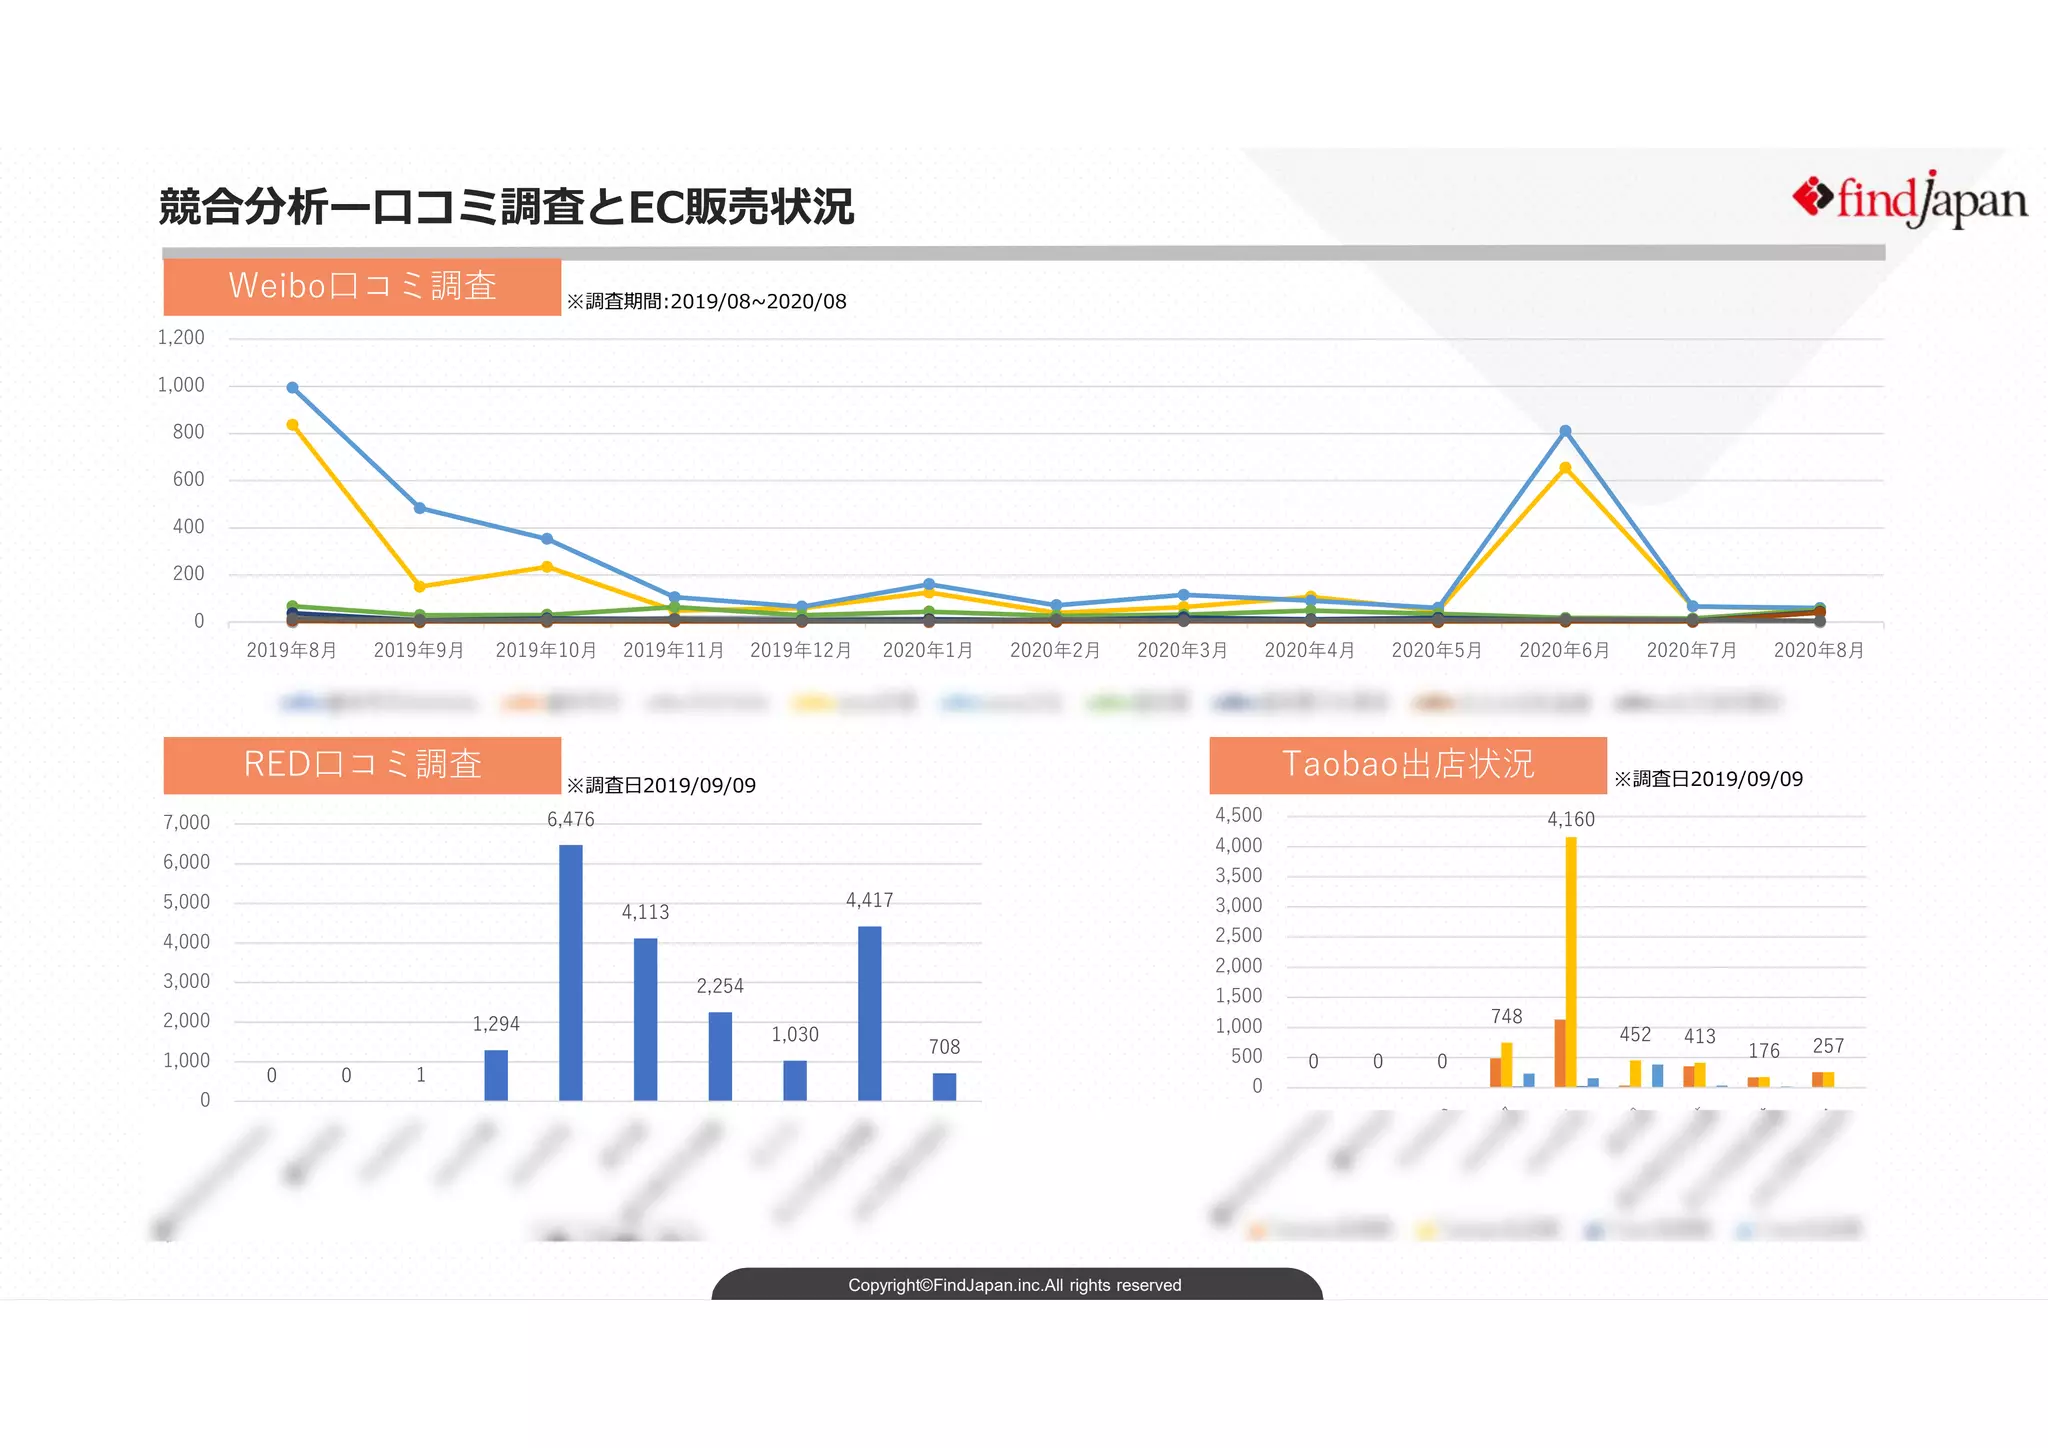
Task: Click the 2020年2月 axis label
Action: pyautogui.click(x=1055, y=650)
